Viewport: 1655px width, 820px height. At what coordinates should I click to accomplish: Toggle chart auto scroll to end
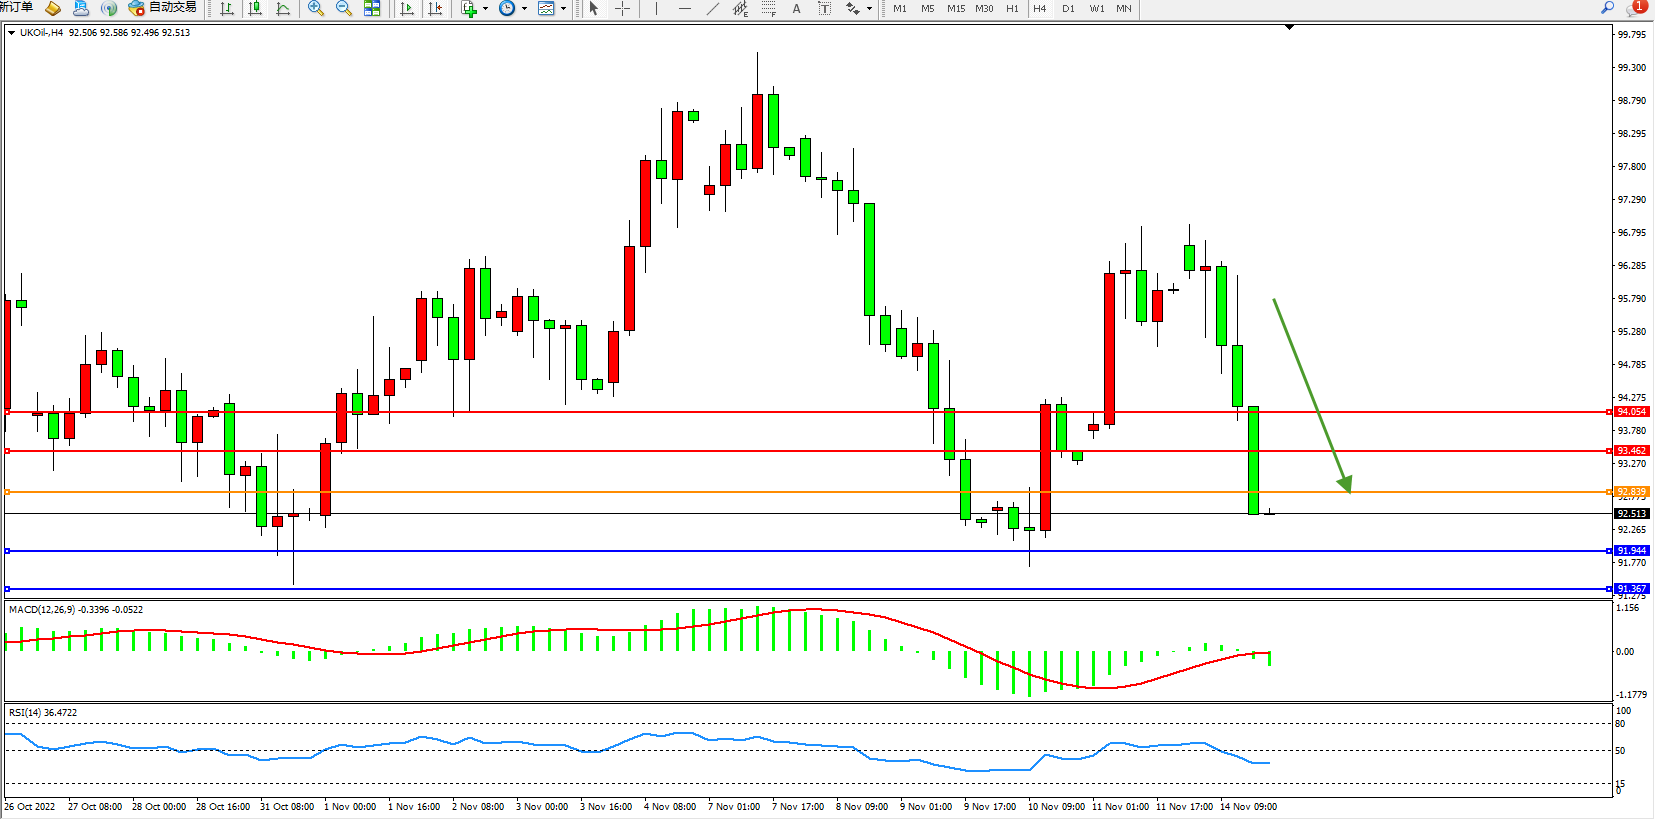(x=407, y=9)
